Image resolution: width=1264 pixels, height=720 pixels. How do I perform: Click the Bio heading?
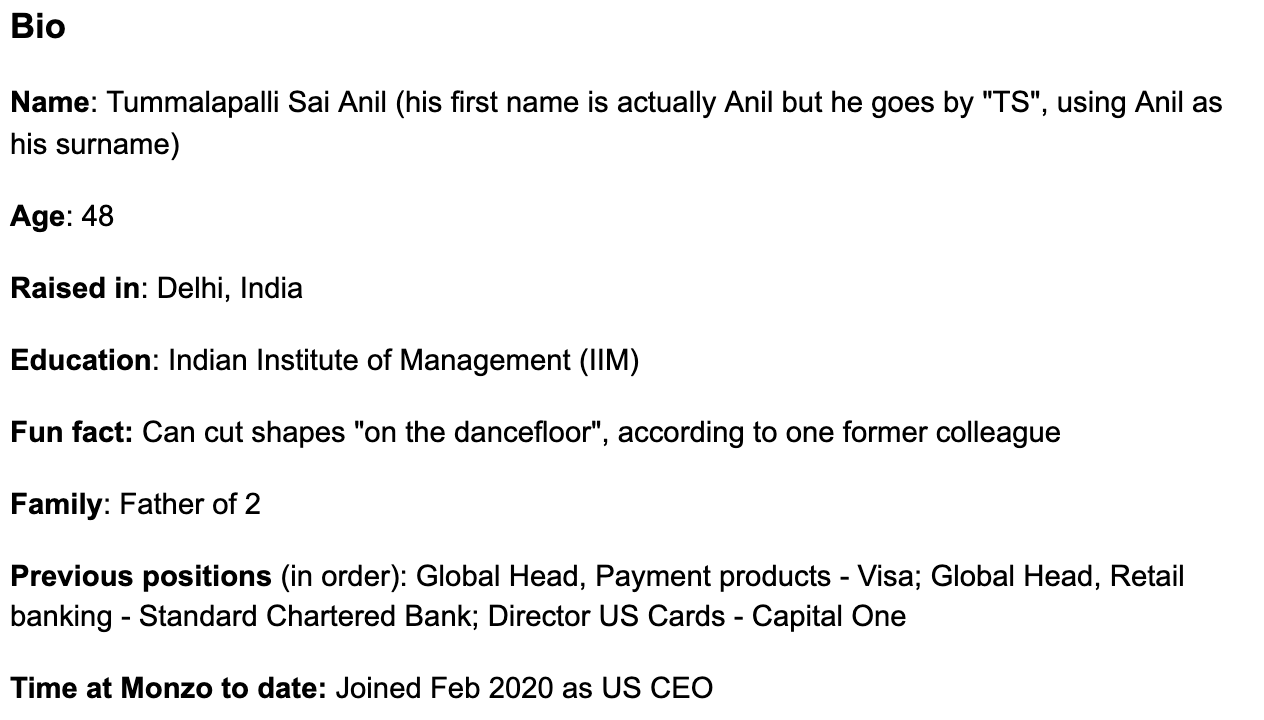click(38, 26)
